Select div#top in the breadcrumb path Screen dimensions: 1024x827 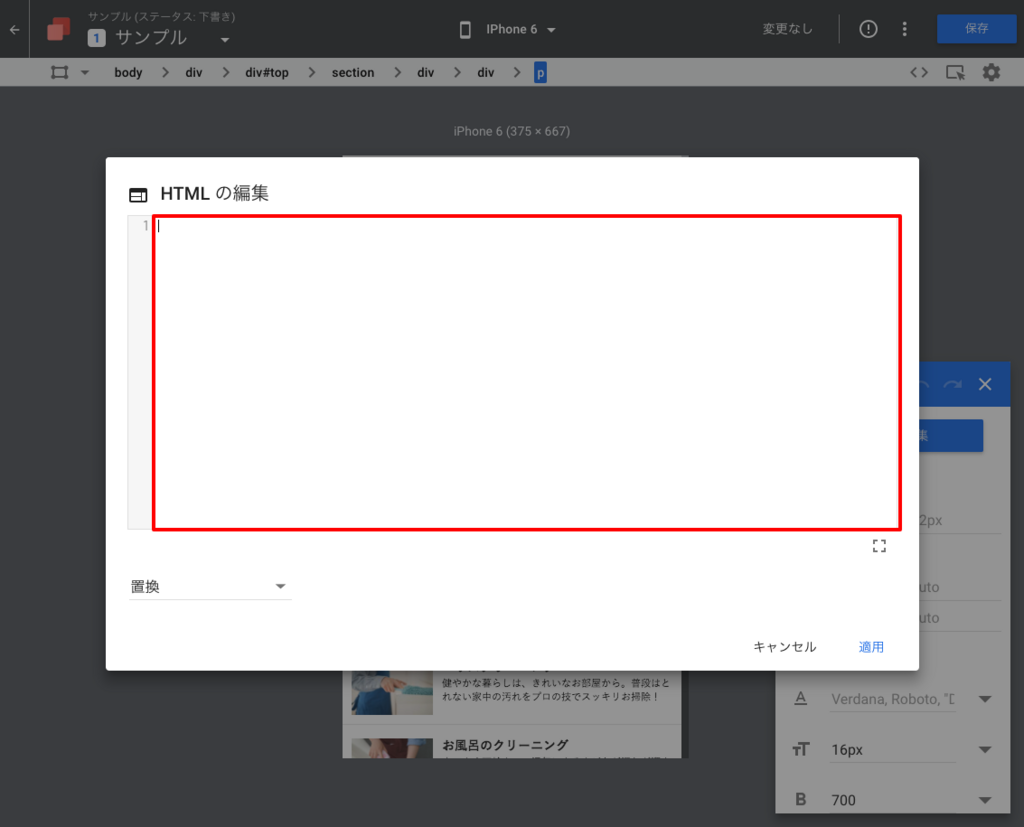click(x=266, y=72)
